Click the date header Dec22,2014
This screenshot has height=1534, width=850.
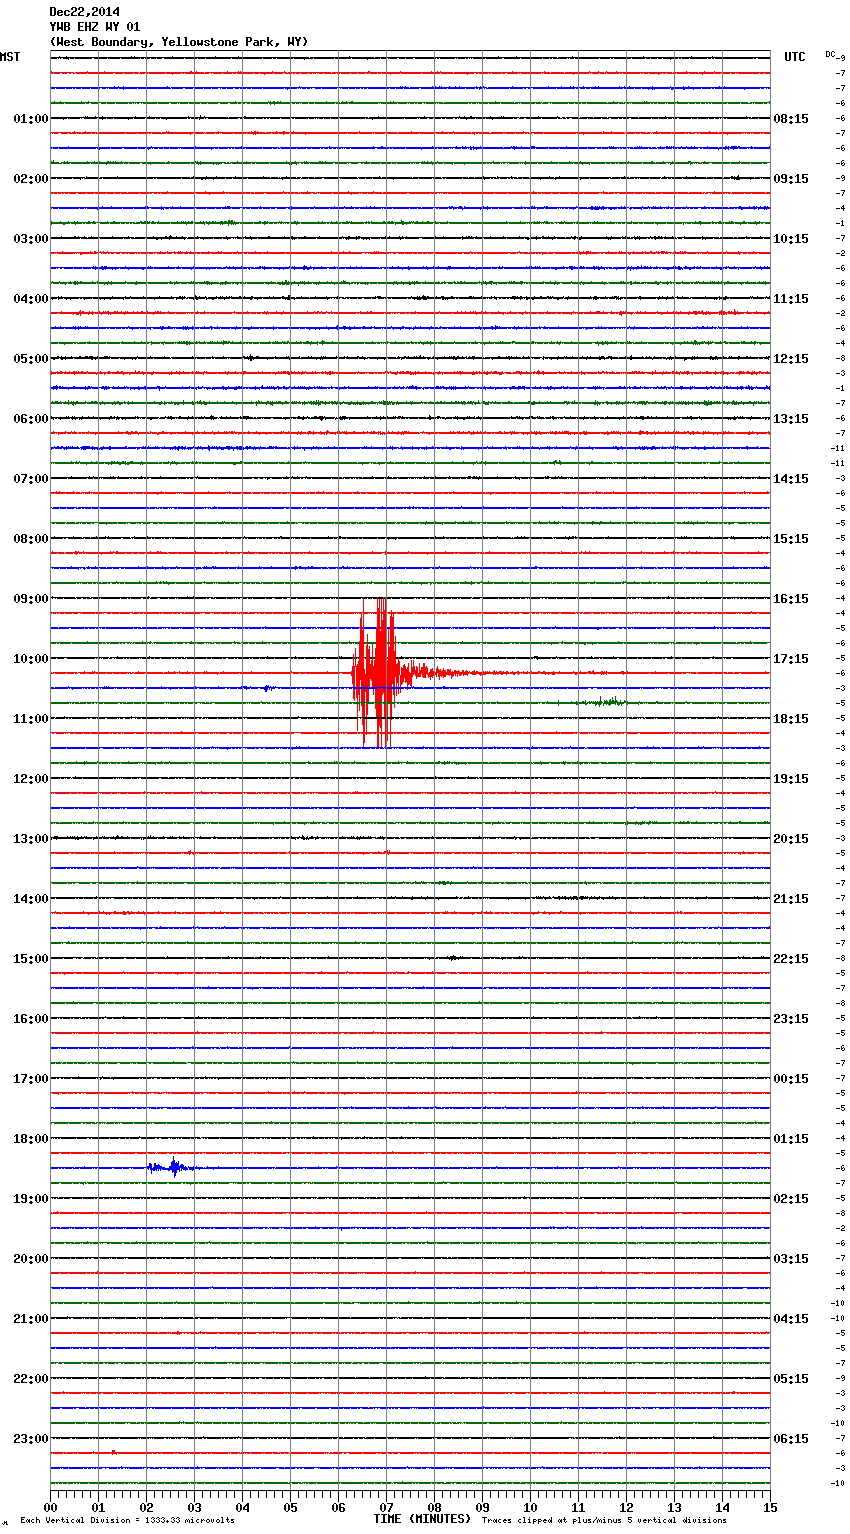(84, 12)
